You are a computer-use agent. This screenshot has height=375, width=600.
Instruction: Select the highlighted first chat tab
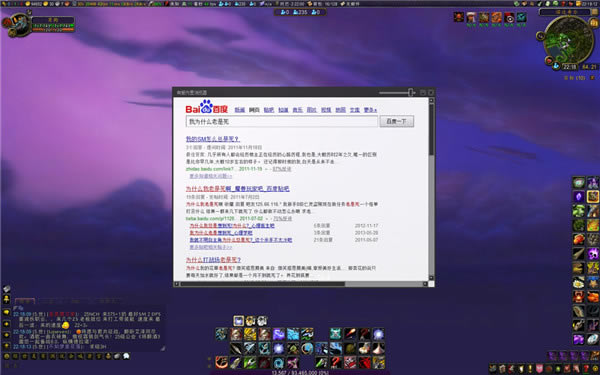click(x=25, y=301)
